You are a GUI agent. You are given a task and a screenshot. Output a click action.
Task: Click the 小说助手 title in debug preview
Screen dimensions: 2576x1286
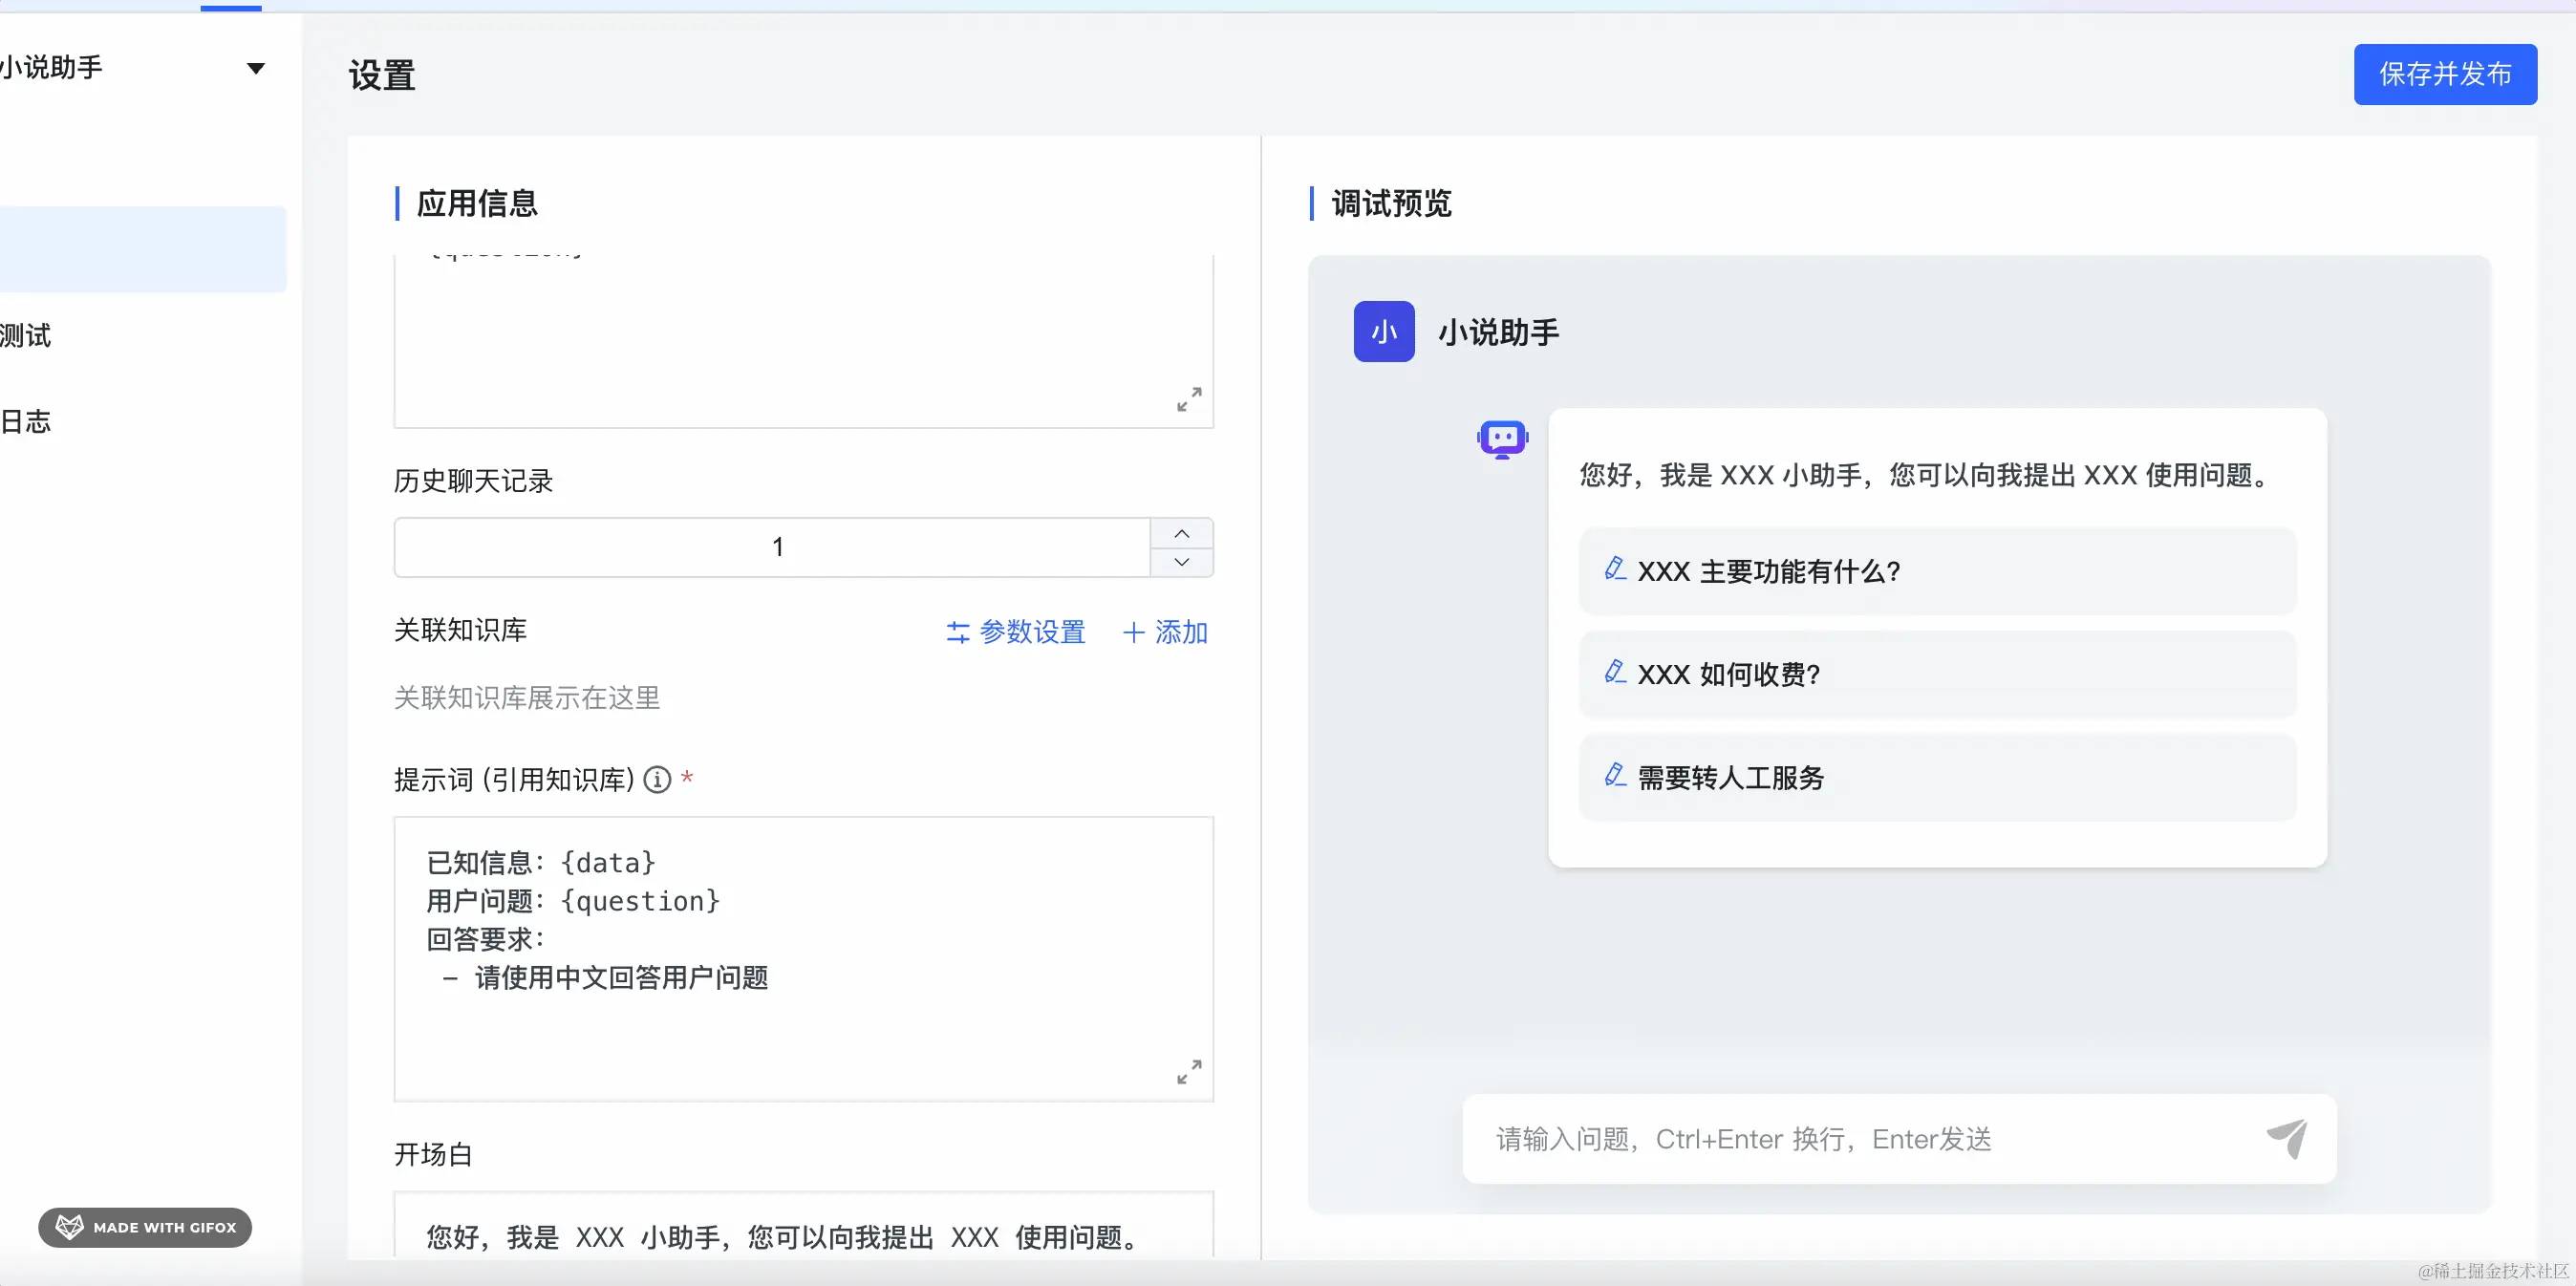click(1498, 332)
